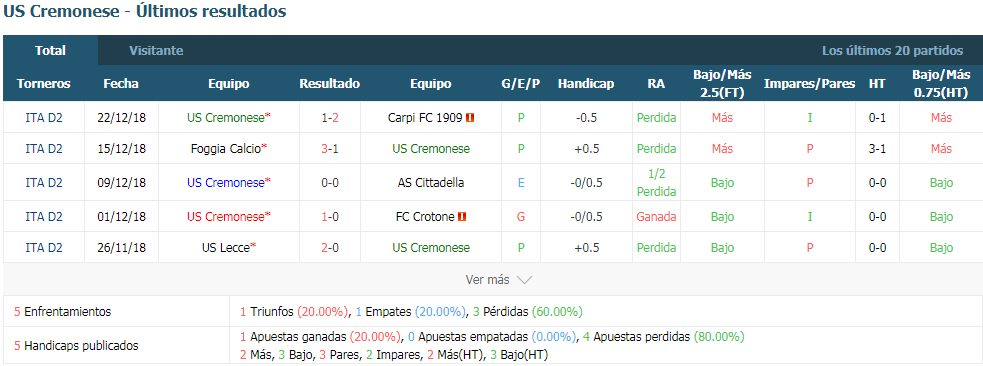
Task: Click the FC Crotone team name
Action: pos(425,217)
